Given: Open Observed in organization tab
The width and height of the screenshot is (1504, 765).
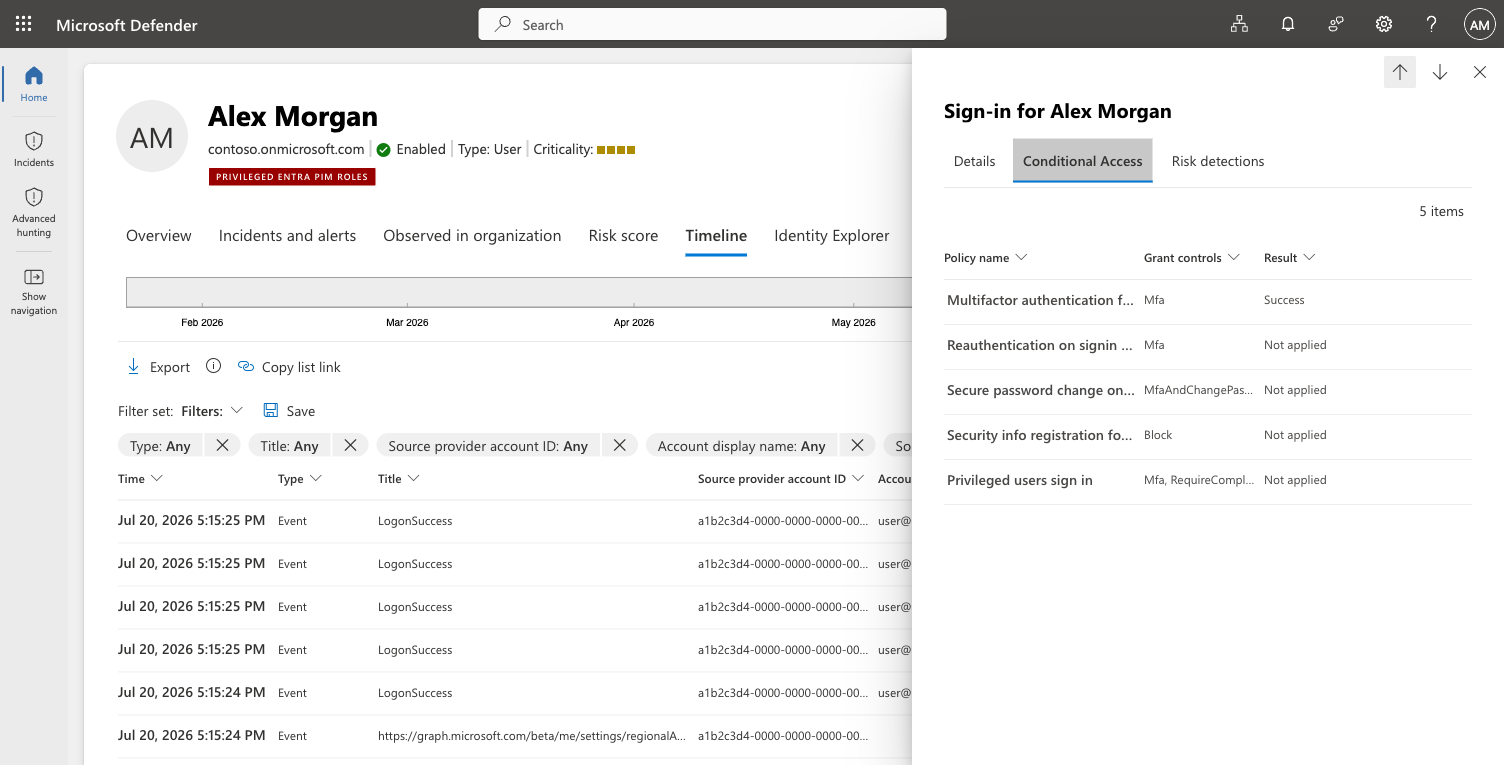Looking at the screenshot, I should click(472, 236).
